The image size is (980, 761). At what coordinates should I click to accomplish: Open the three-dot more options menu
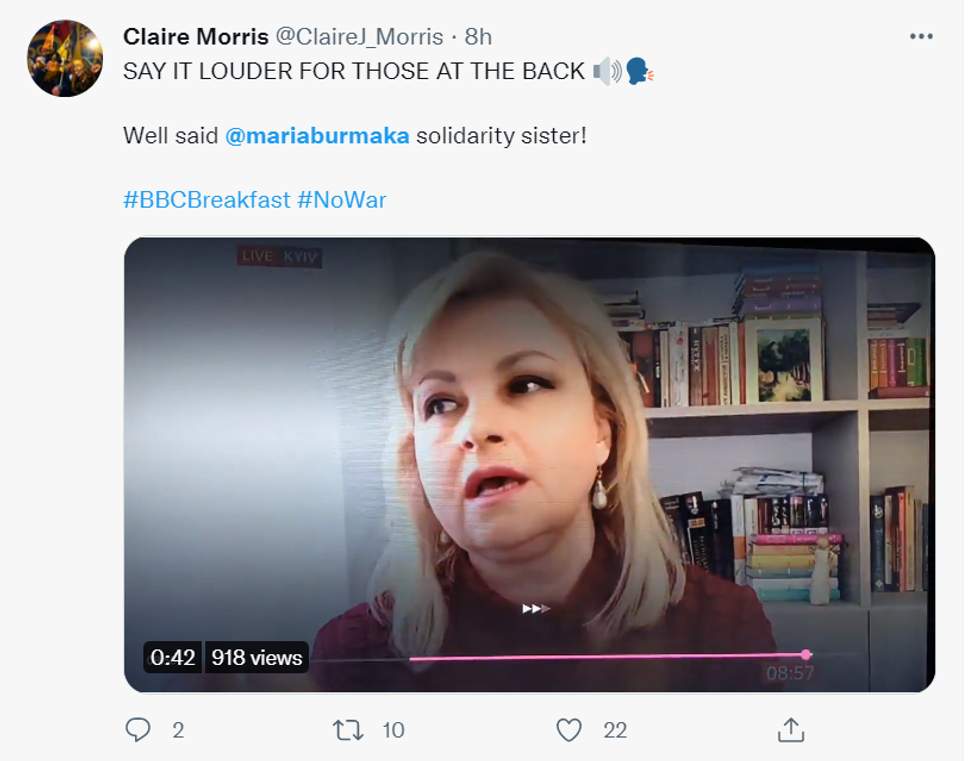click(x=921, y=37)
